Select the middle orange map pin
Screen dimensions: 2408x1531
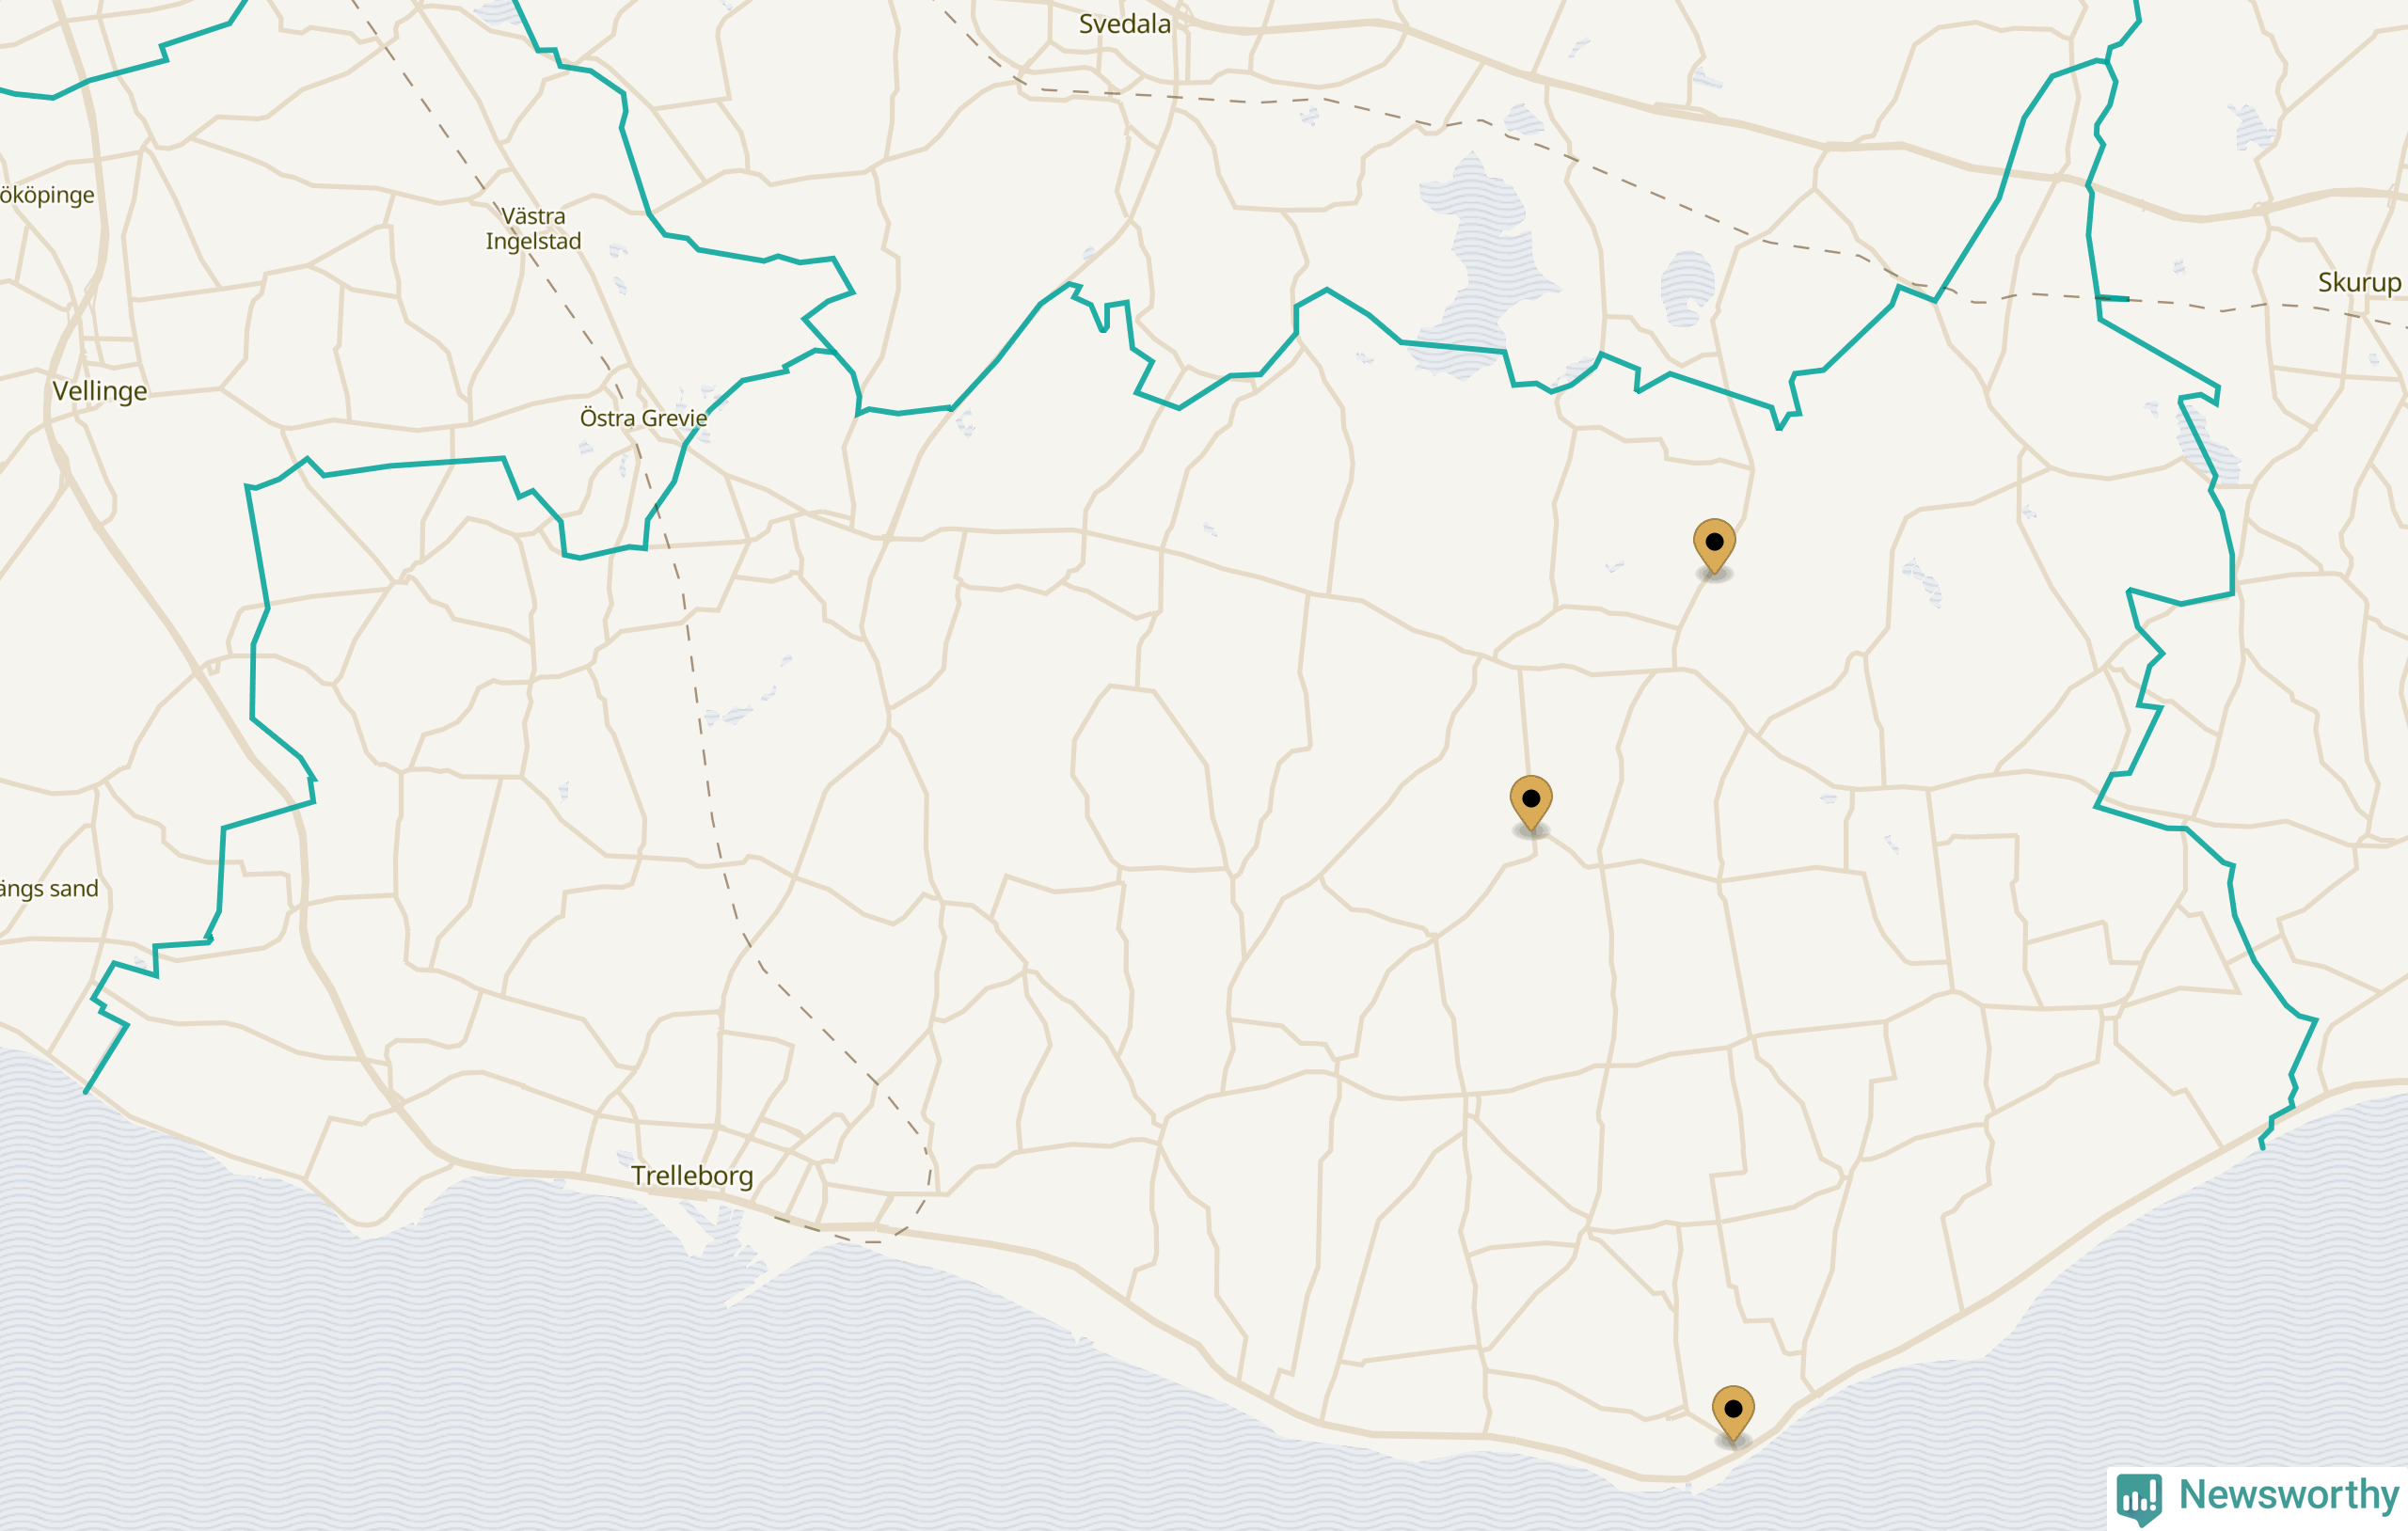click(1531, 803)
